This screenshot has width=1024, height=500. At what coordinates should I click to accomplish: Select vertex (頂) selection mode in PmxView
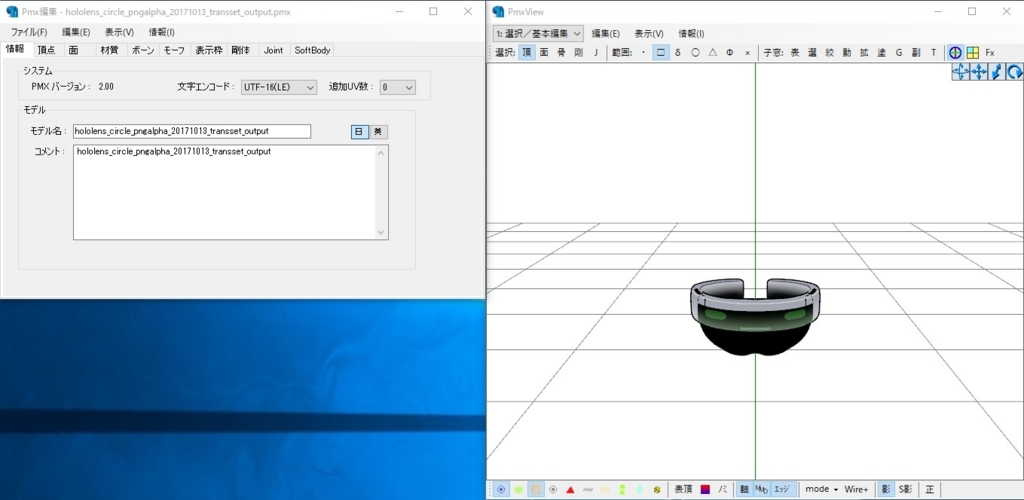point(526,53)
